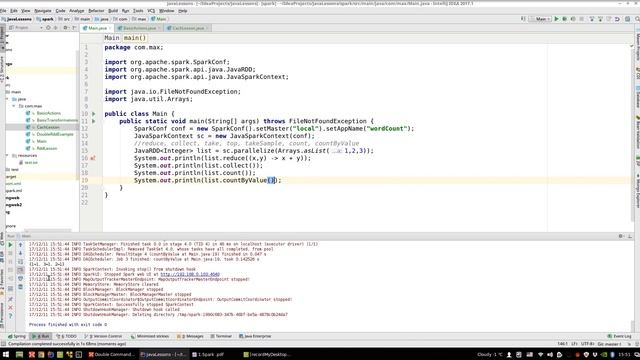The height and width of the screenshot is (360, 640).
Task: Open the Version Control tool window
Action: tap(103, 336)
